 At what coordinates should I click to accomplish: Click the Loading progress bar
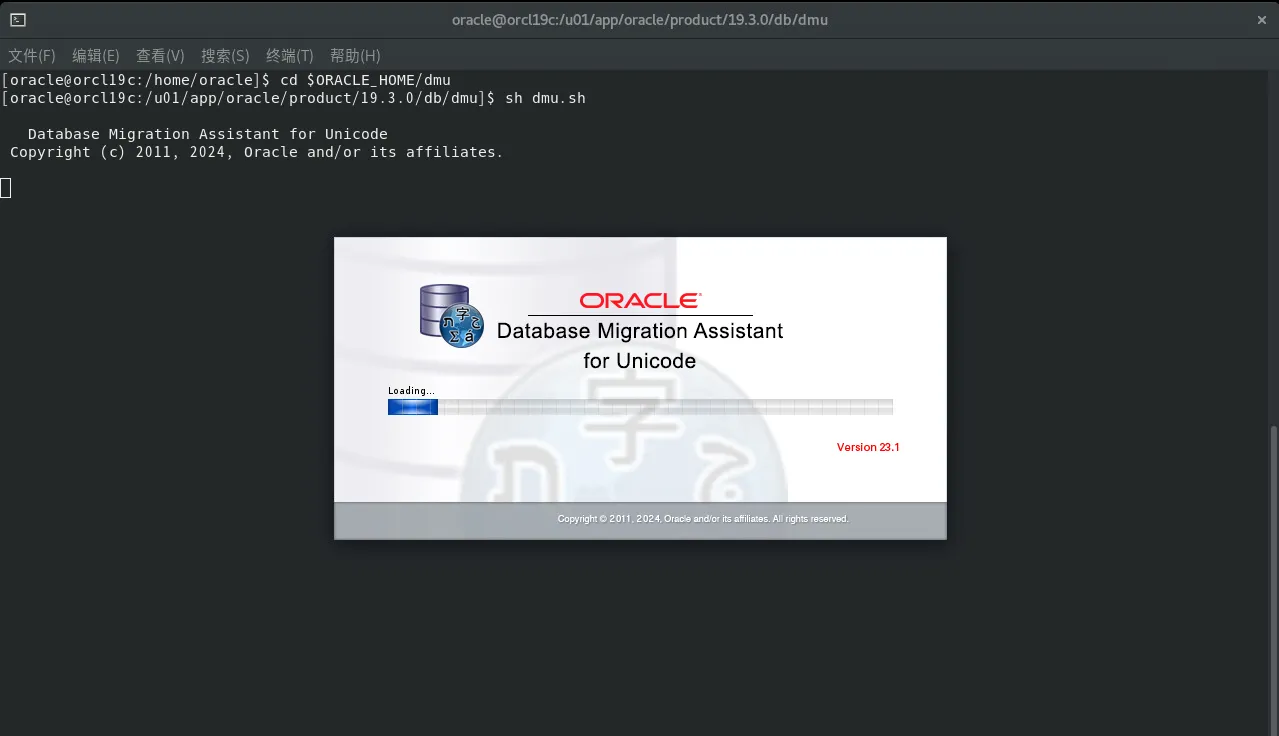tap(640, 406)
